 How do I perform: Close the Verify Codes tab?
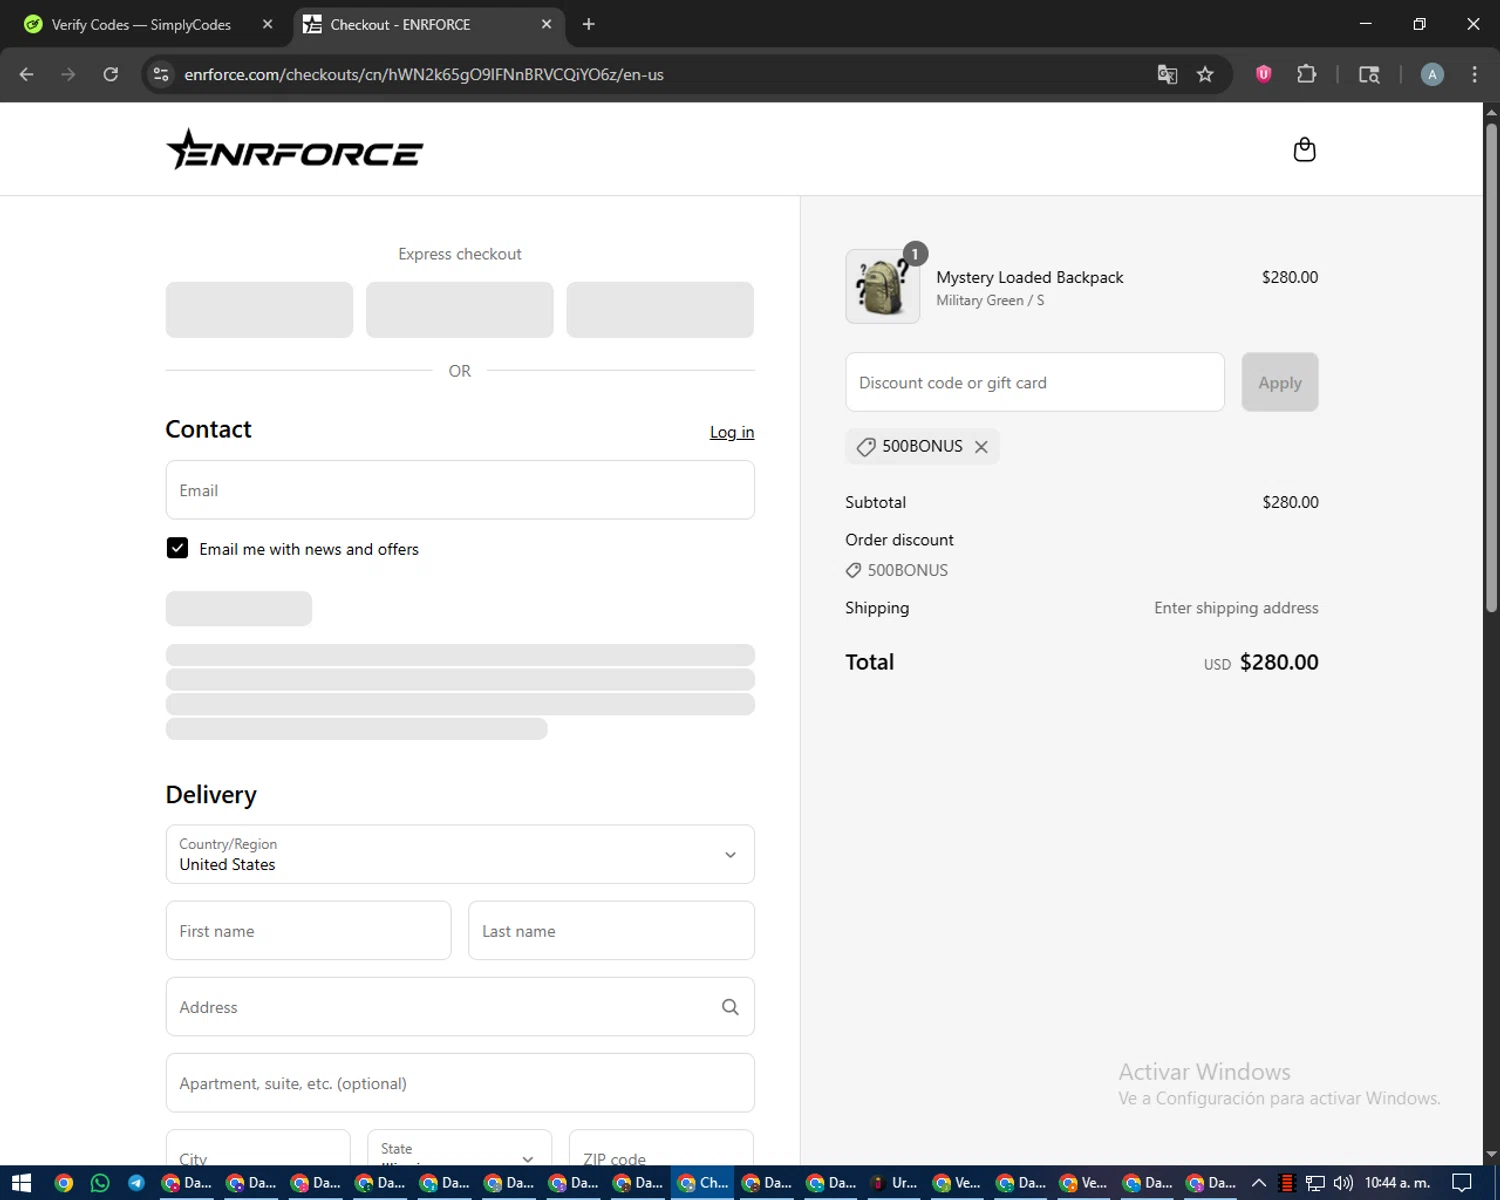tap(267, 24)
